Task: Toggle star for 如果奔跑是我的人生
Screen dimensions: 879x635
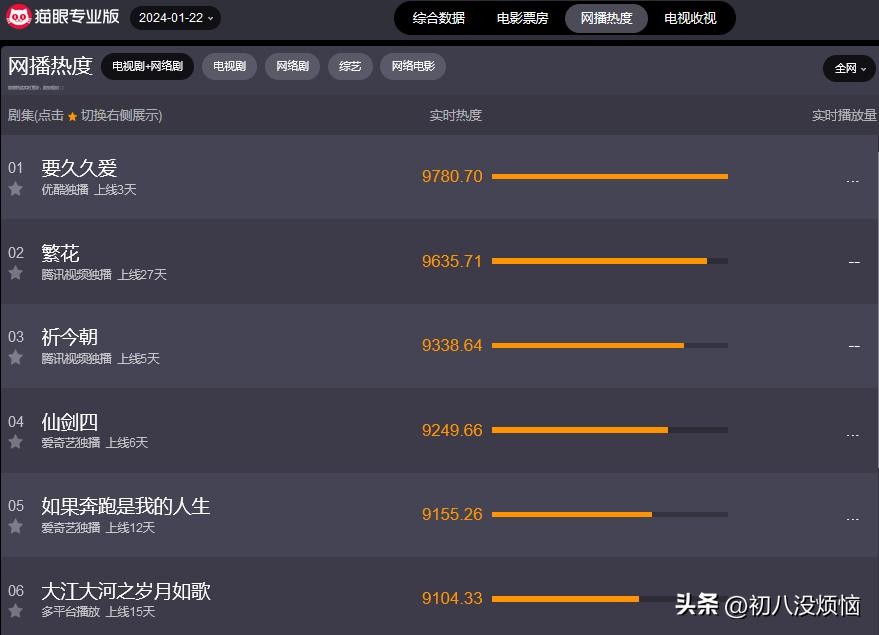Action: click(x=16, y=526)
